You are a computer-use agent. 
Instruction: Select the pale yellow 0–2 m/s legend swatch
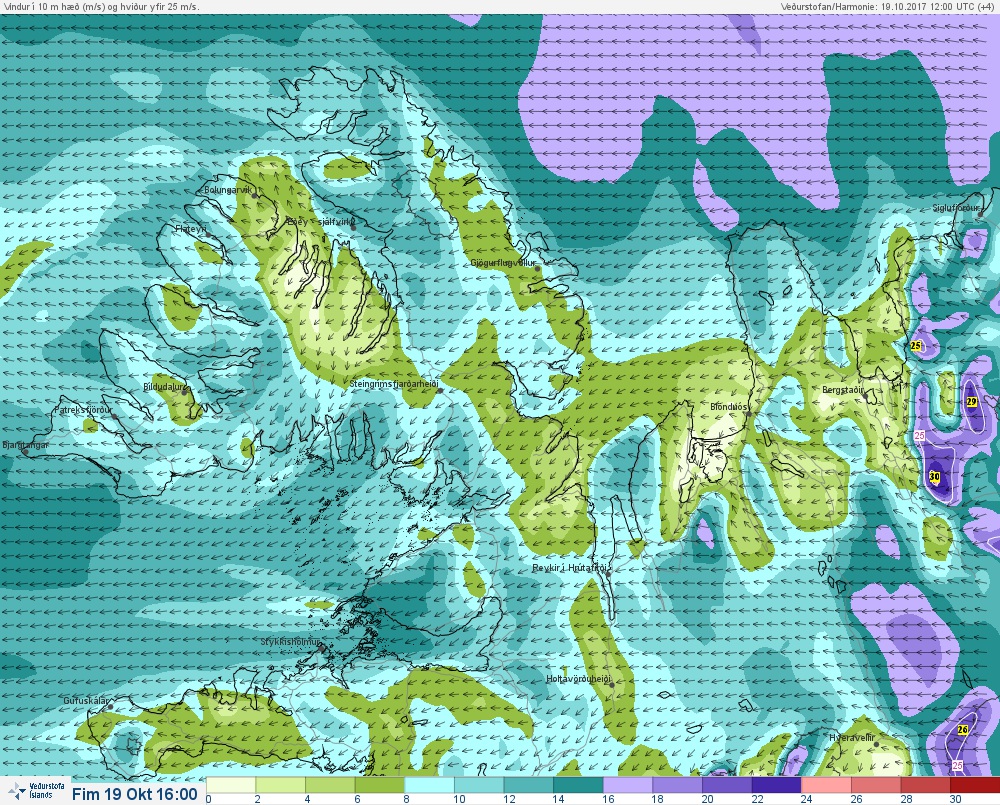point(231,785)
